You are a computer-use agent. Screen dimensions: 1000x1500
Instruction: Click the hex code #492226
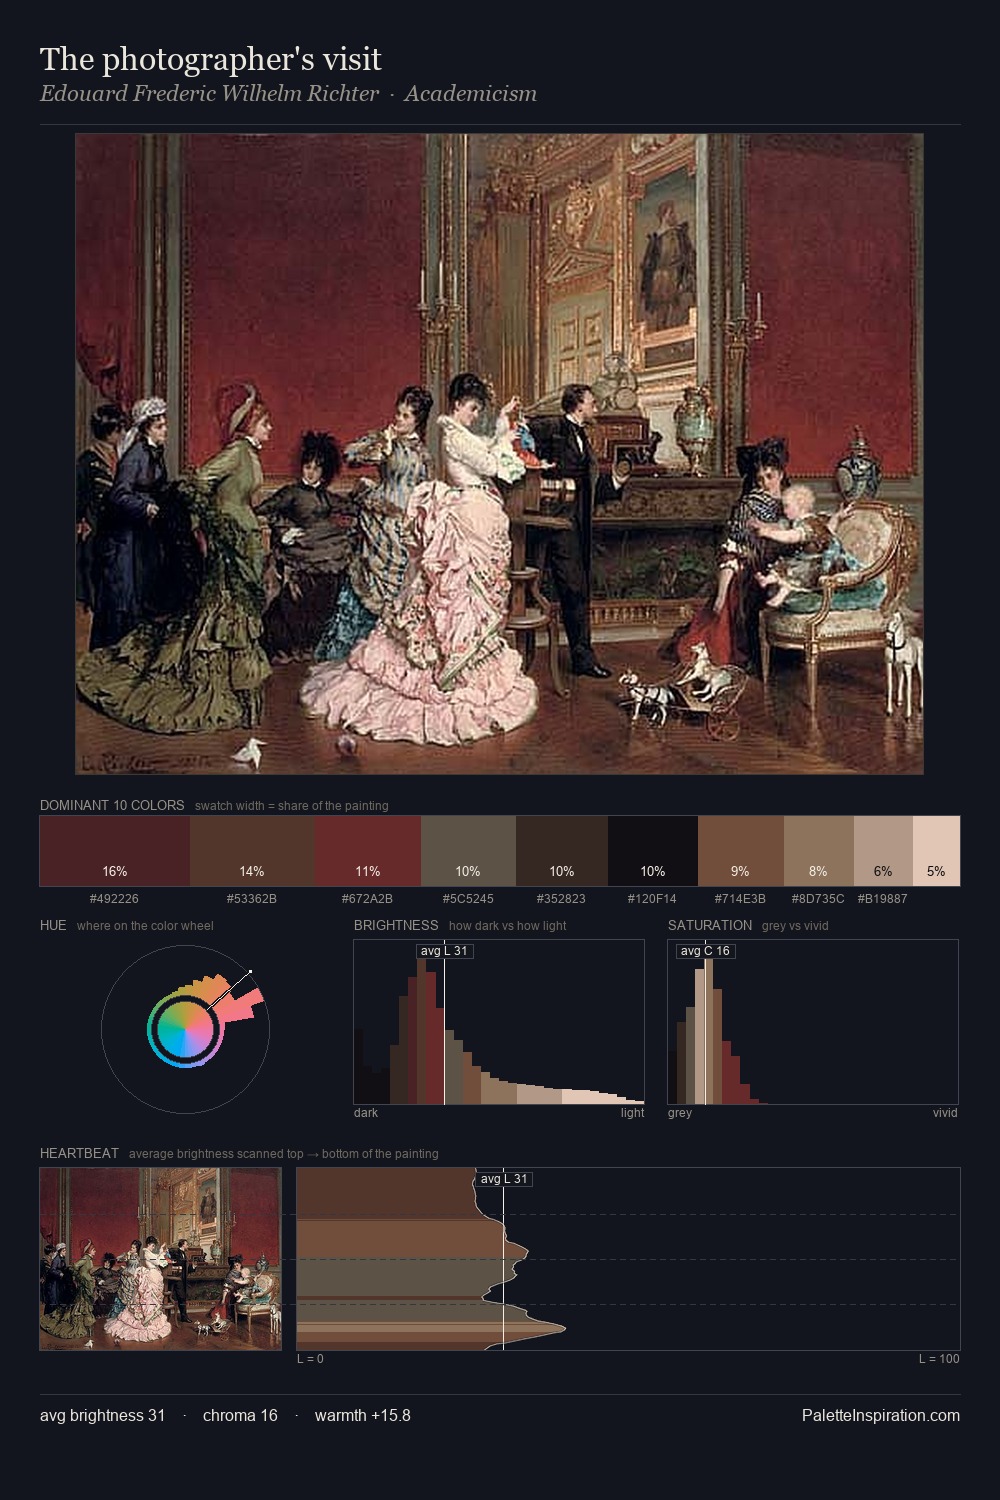click(114, 899)
